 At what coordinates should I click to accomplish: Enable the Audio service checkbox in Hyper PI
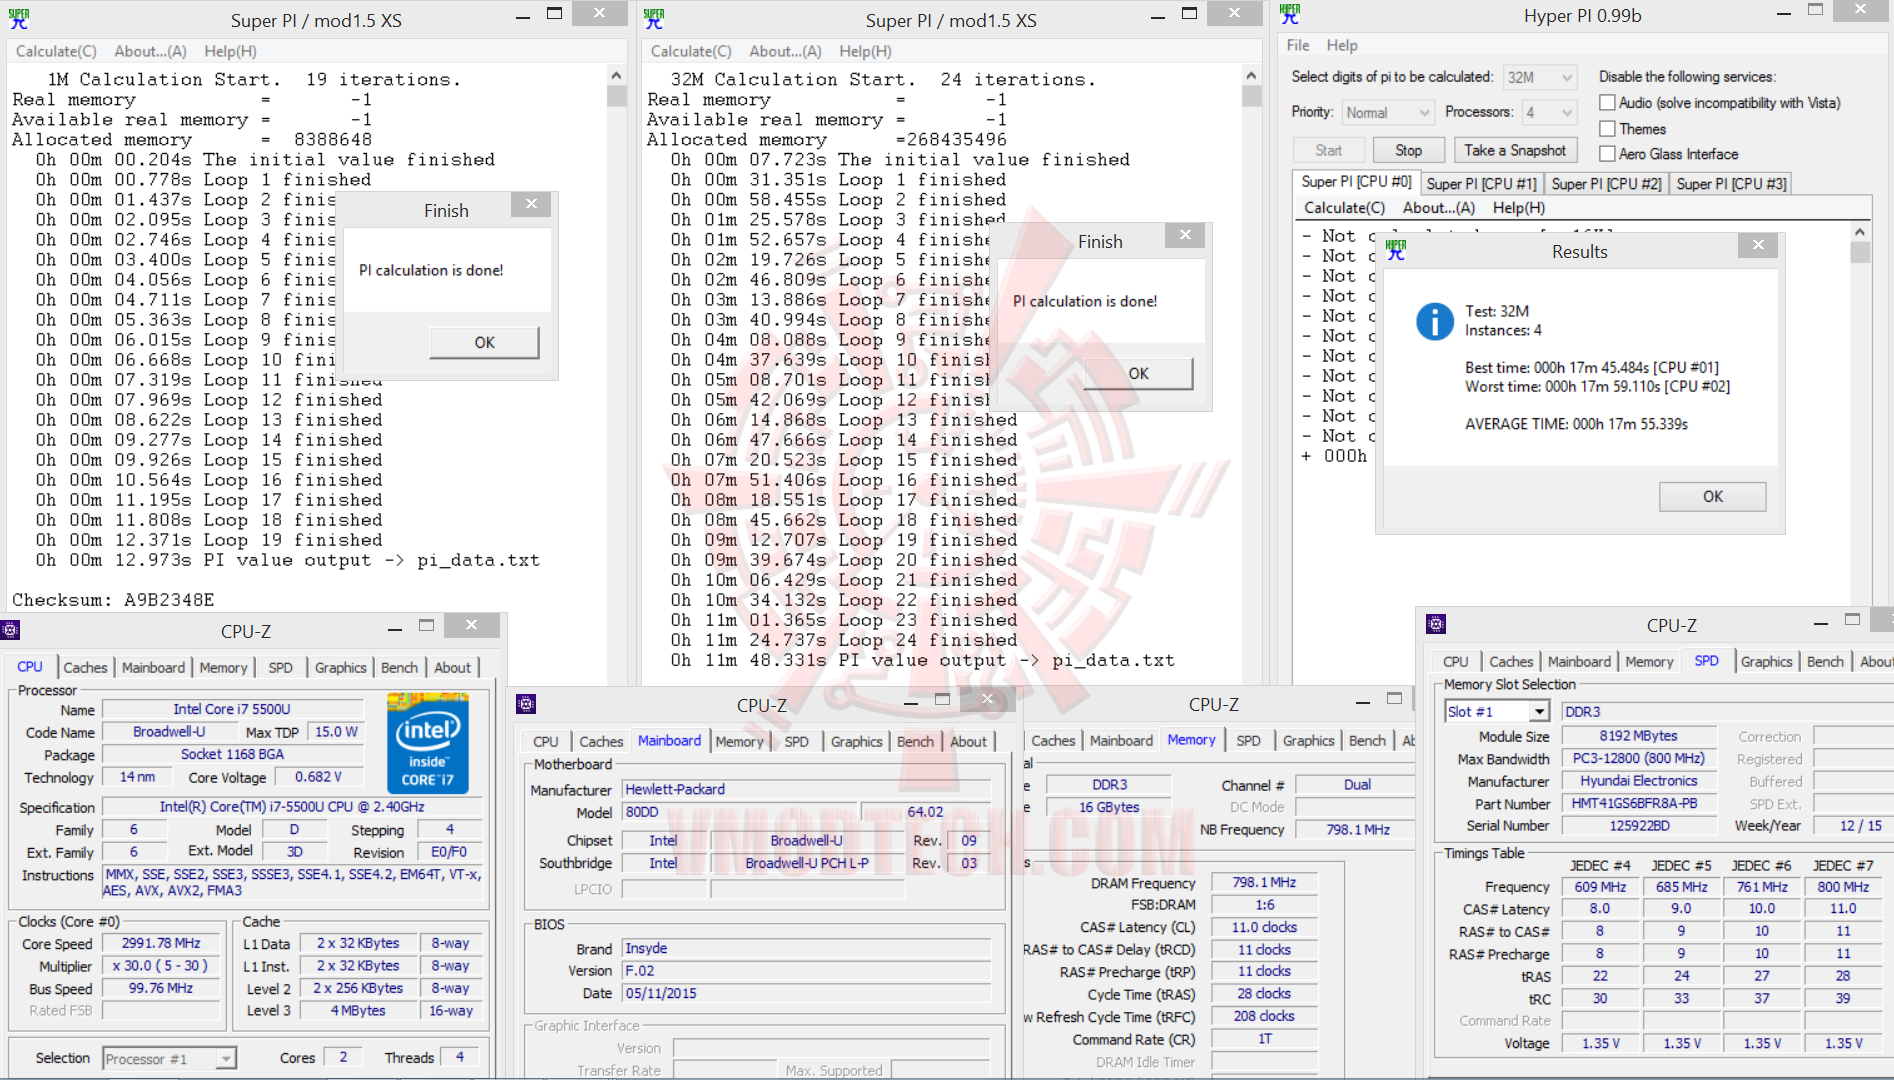tap(1608, 103)
